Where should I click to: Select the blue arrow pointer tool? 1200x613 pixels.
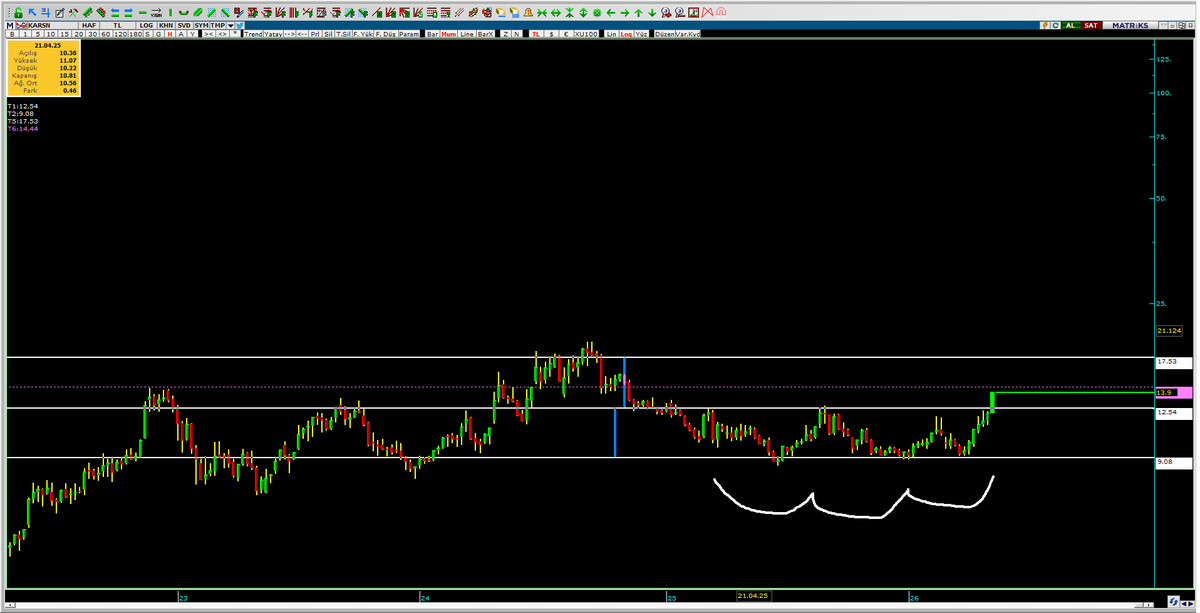(x=32, y=13)
